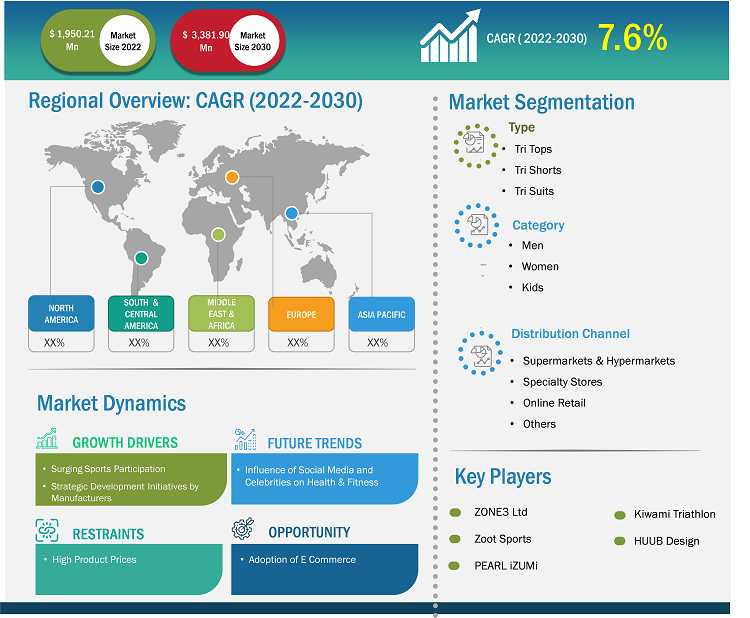Click the Future Trends icon
The height and width of the screenshot is (618, 750).
pos(245,440)
